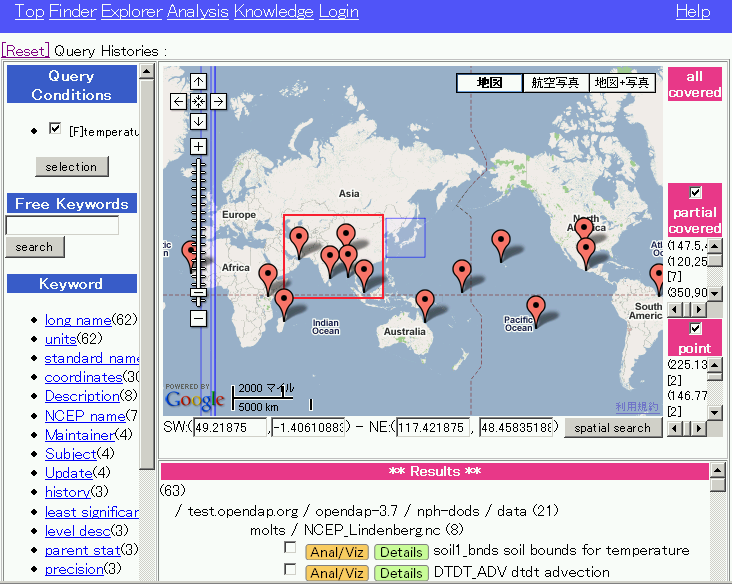Toggle the partial covered checkbox
This screenshot has width=732, height=584.
[695, 193]
